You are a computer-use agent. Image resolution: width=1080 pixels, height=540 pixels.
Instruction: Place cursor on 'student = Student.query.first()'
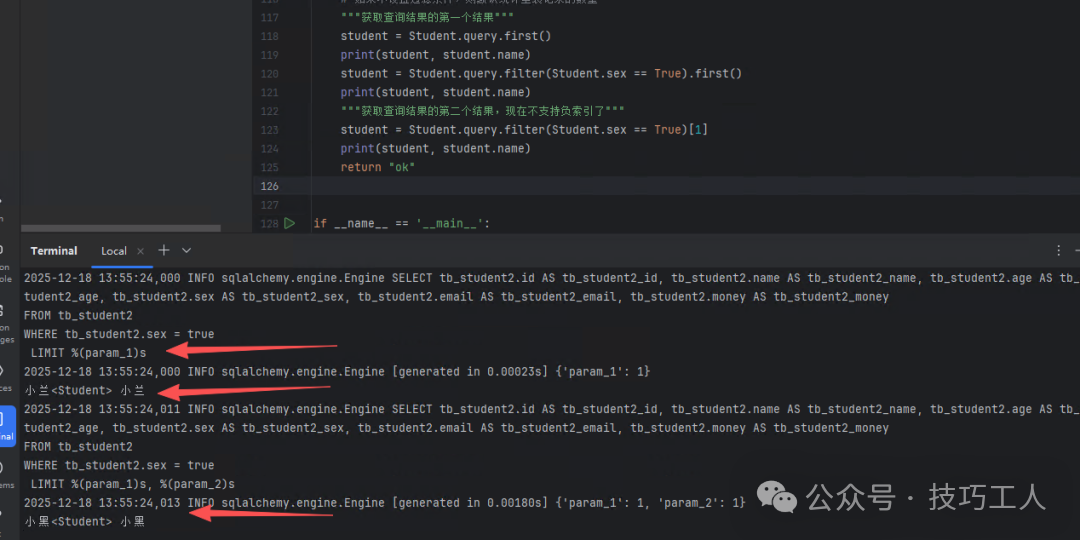tap(446, 36)
